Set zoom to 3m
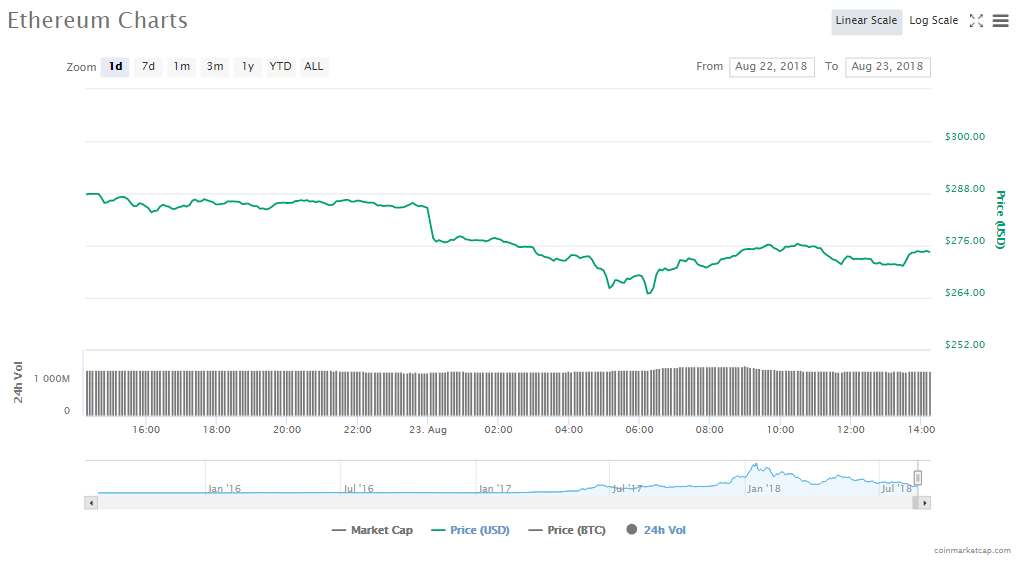 pos(215,67)
